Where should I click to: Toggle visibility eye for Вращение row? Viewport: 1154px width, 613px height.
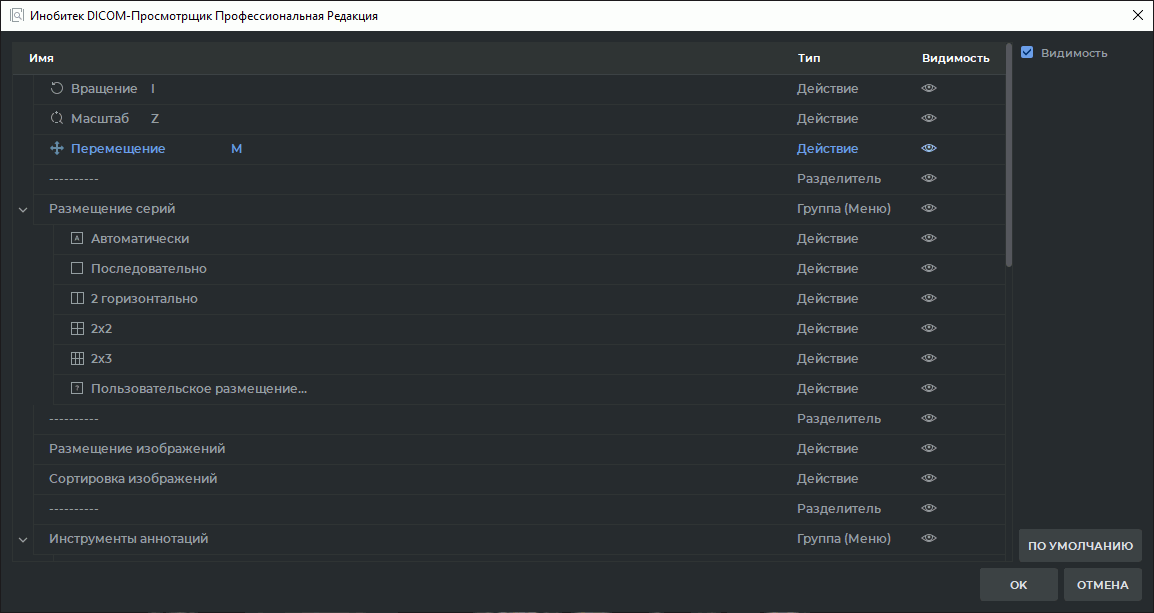(x=929, y=88)
